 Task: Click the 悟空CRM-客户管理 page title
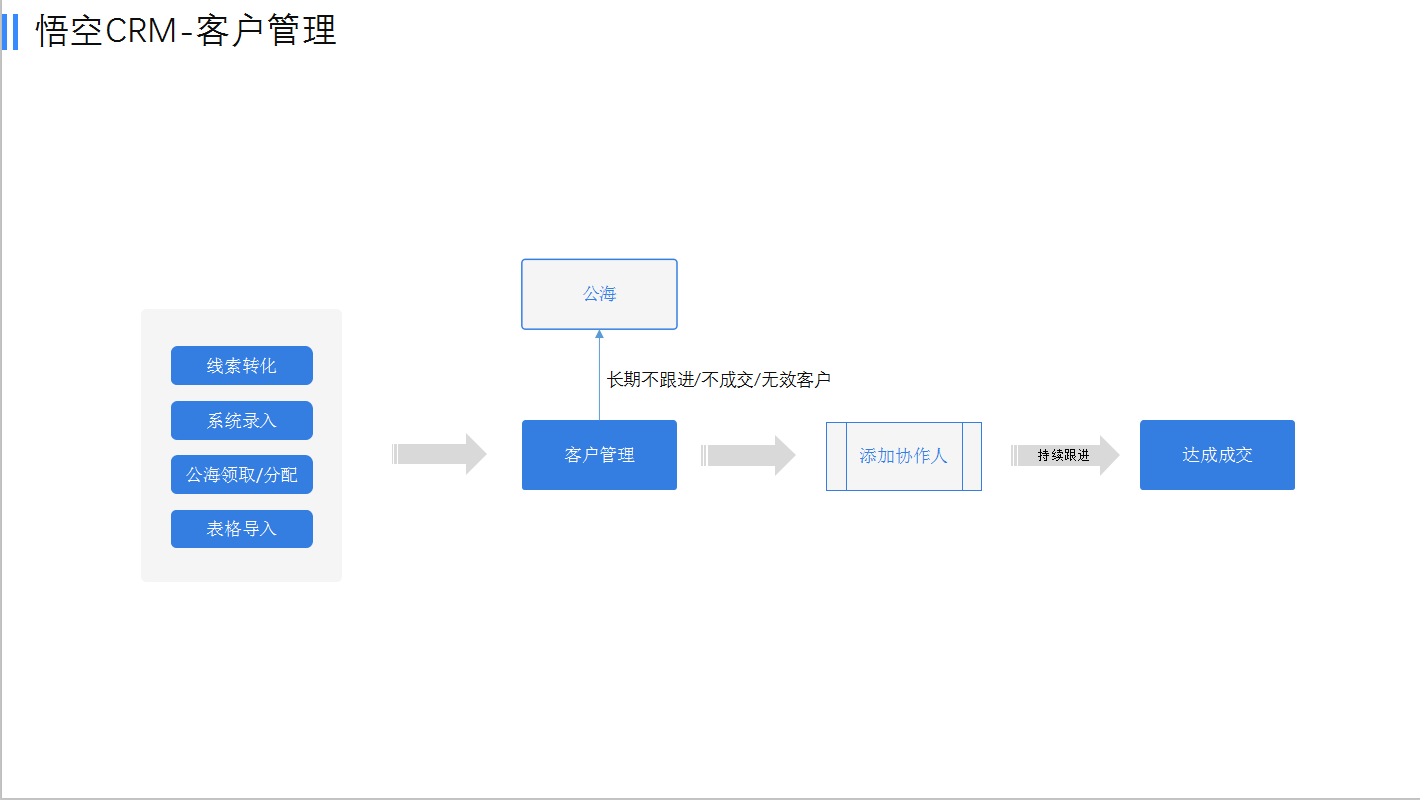[186, 31]
